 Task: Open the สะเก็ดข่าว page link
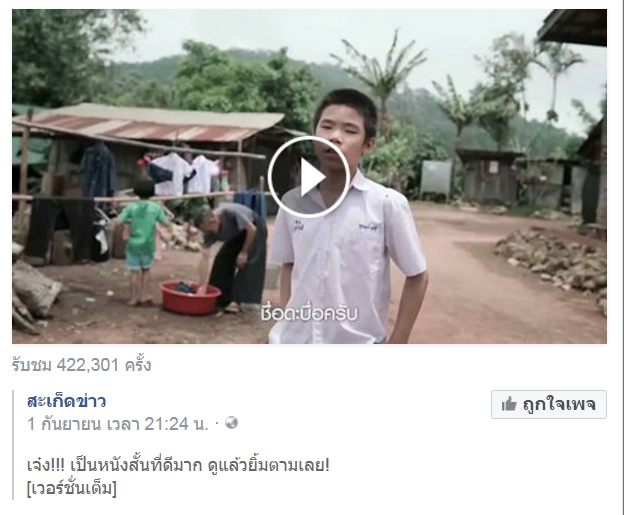(x=66, y=401)
